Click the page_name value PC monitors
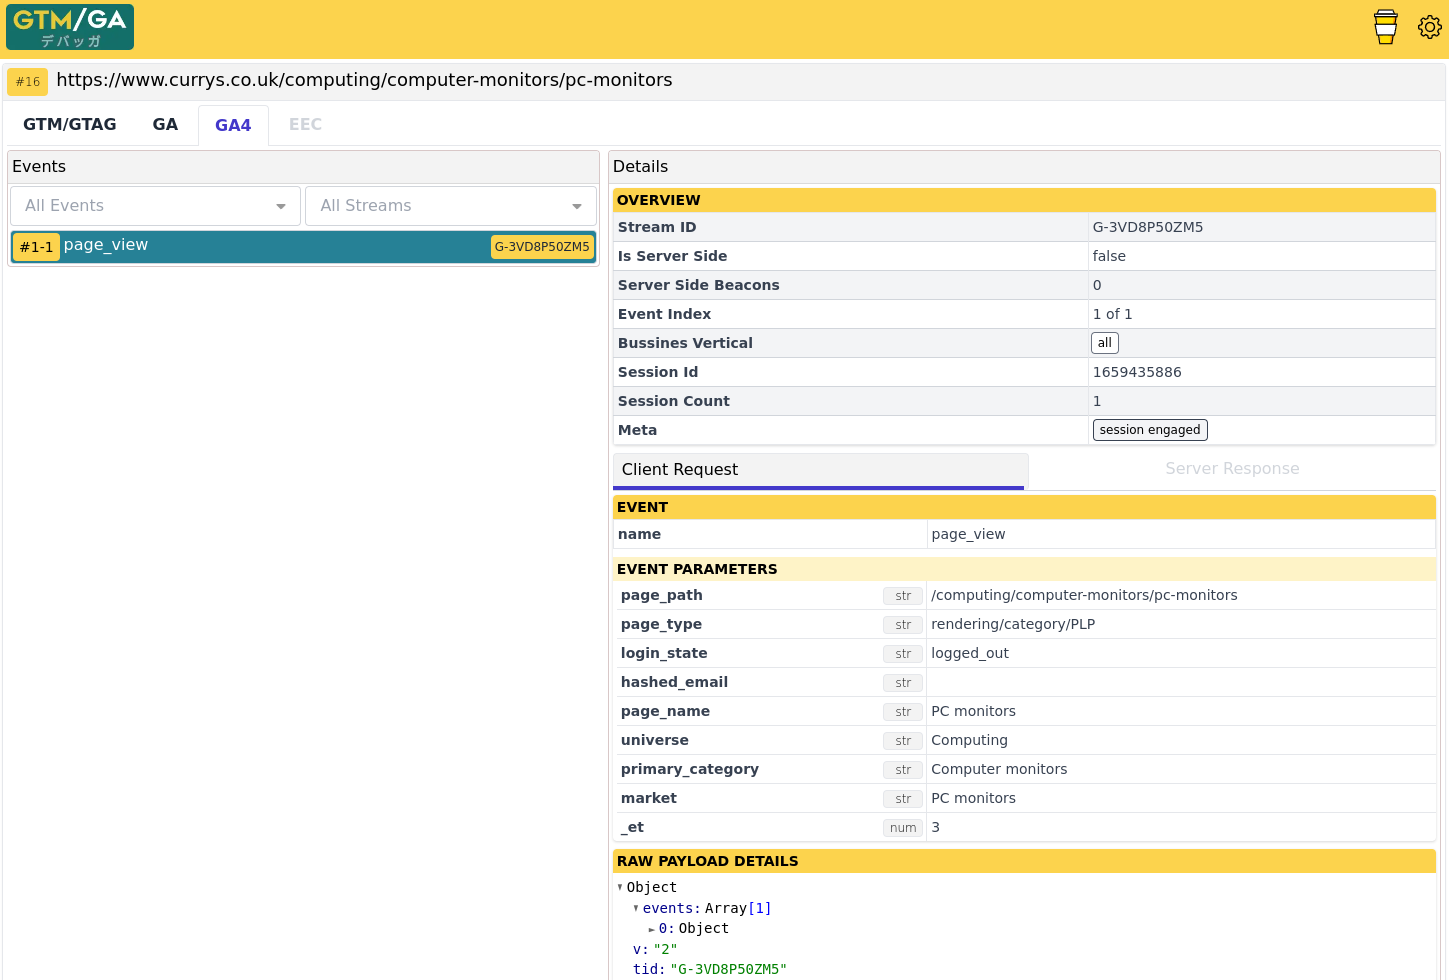Screen dimensions: 1449x980 (973, 711)
